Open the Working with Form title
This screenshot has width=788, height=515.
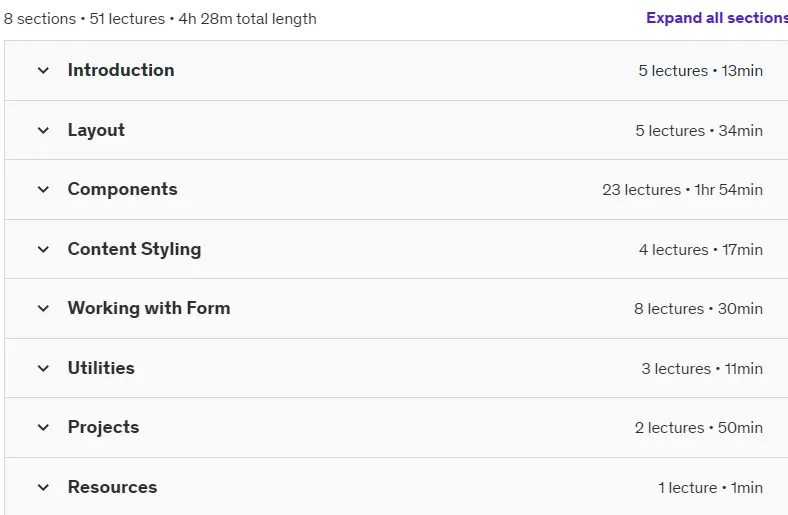(149, 308)
